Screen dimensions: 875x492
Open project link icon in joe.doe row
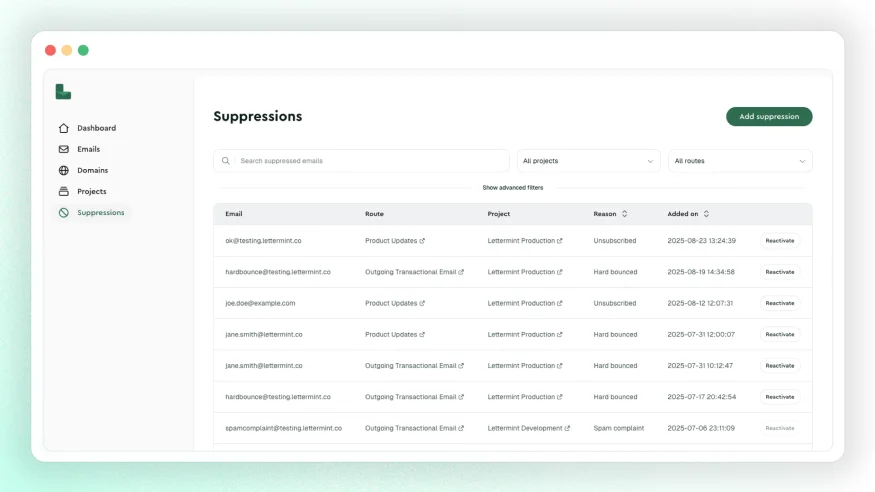pyautogui.click(x=560, y=303)
